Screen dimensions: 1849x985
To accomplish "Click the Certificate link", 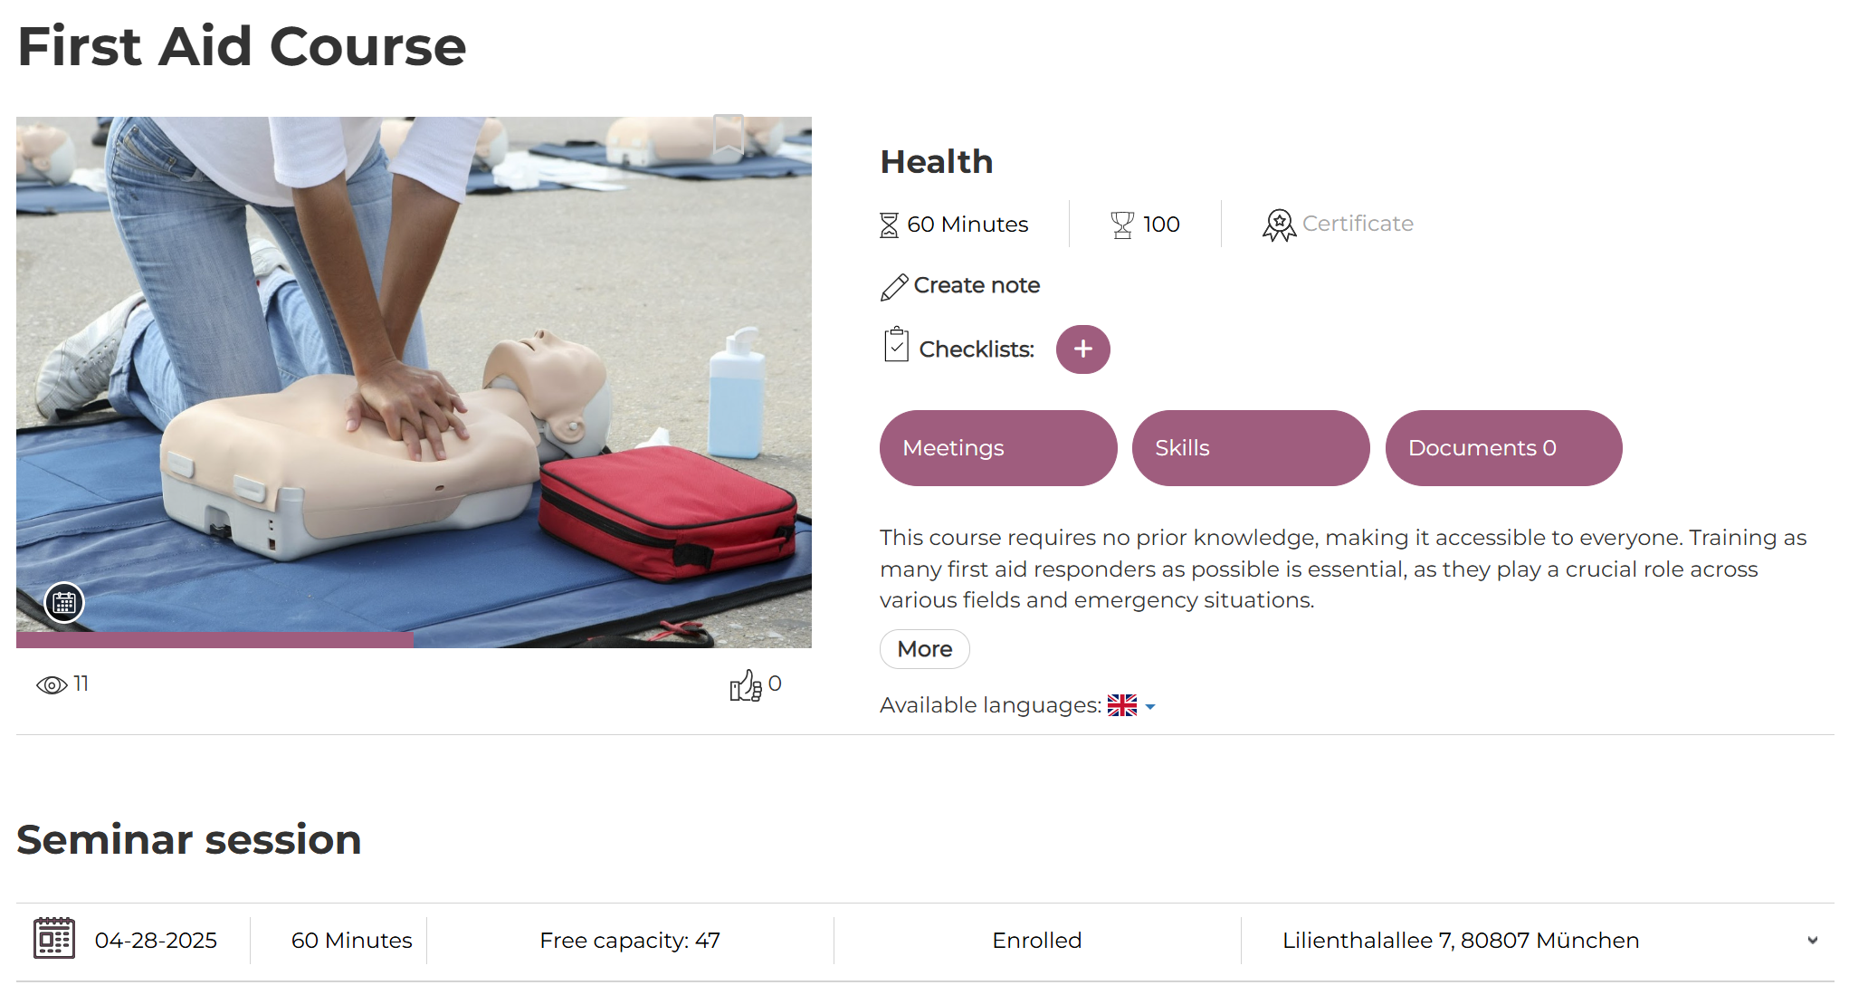I will tap(1357, 224).
